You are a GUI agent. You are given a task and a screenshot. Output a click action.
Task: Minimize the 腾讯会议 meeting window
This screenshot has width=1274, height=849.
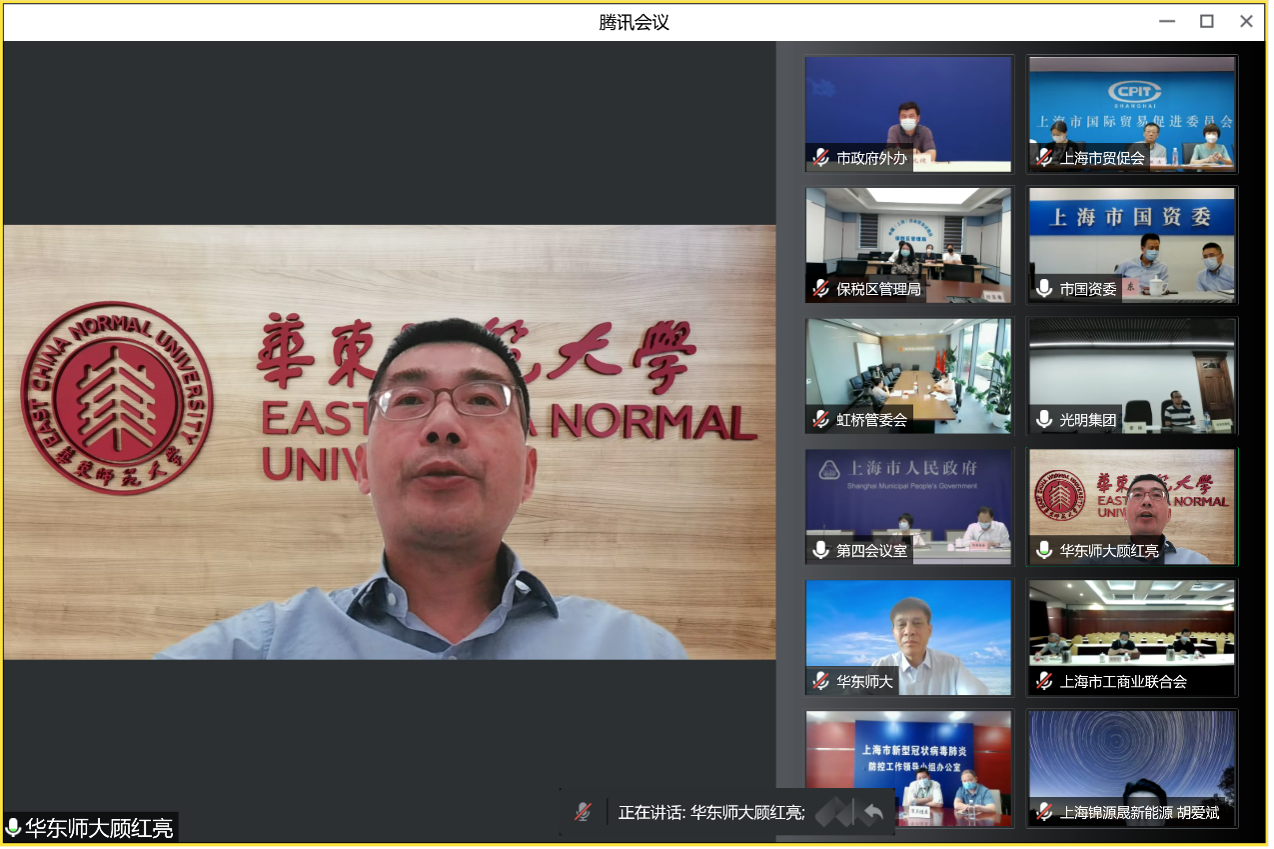(1166, 21)
